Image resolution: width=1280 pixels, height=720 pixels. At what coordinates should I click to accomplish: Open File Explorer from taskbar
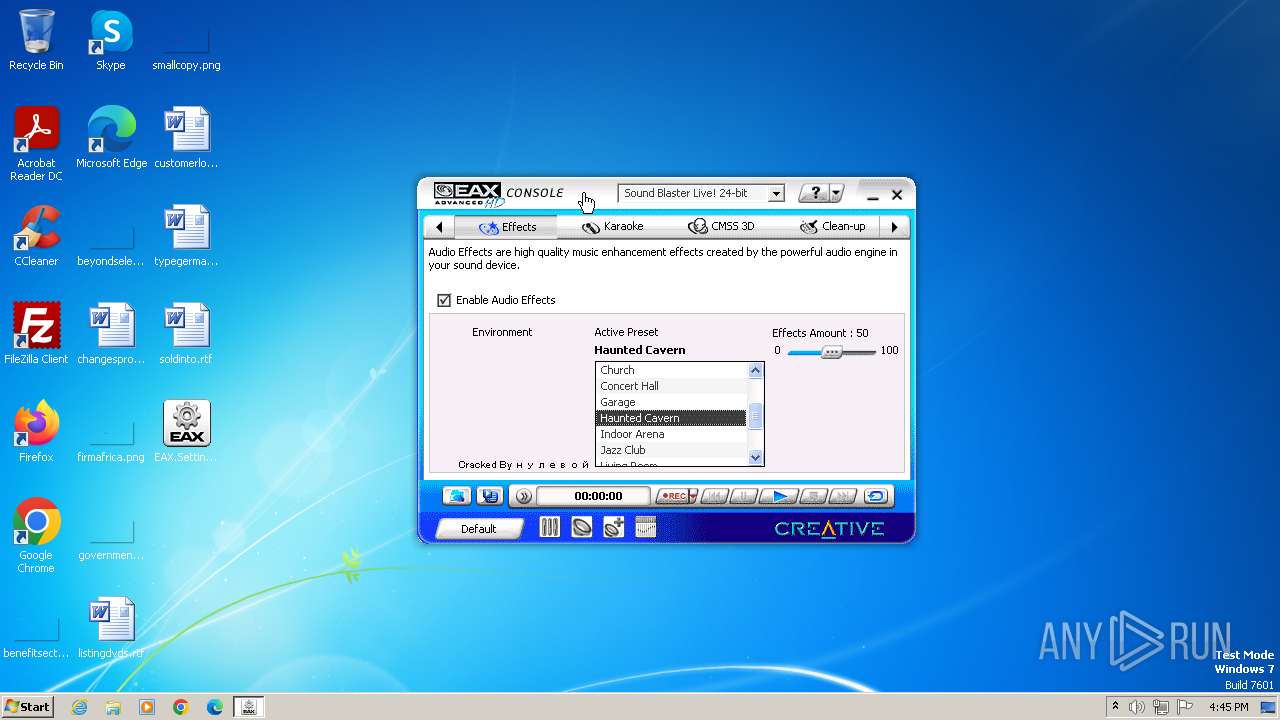coord(113,707)
